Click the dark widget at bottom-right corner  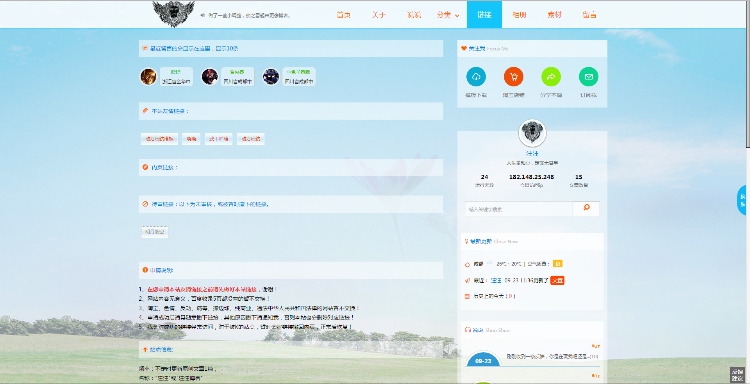[737, 374]
